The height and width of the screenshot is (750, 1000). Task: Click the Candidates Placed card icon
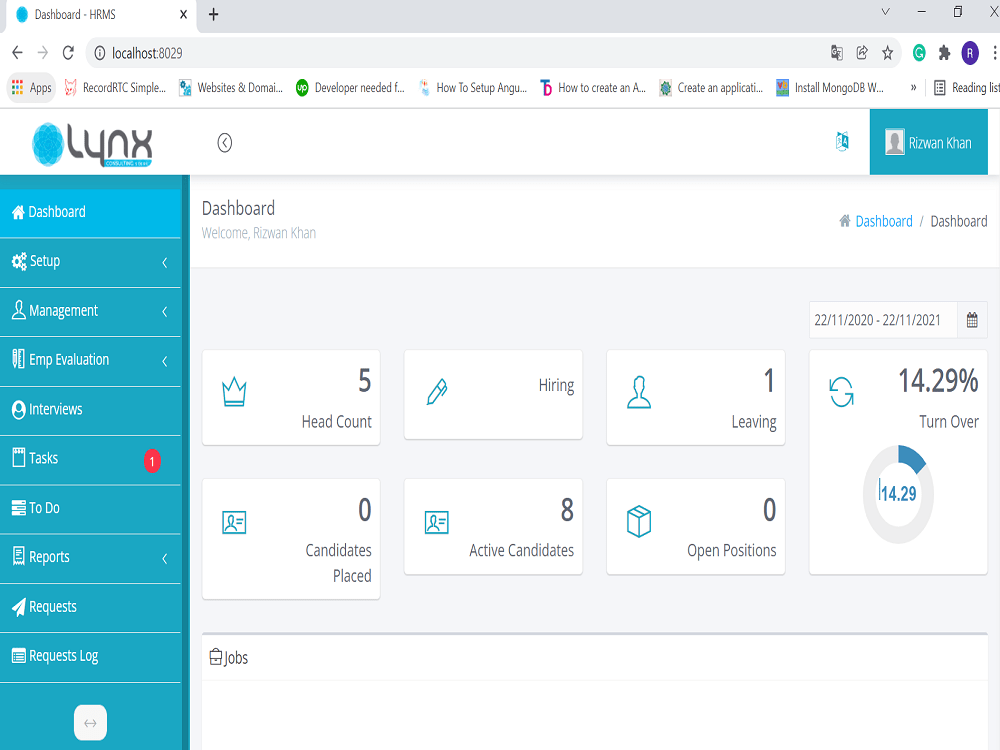coord(234,522)
